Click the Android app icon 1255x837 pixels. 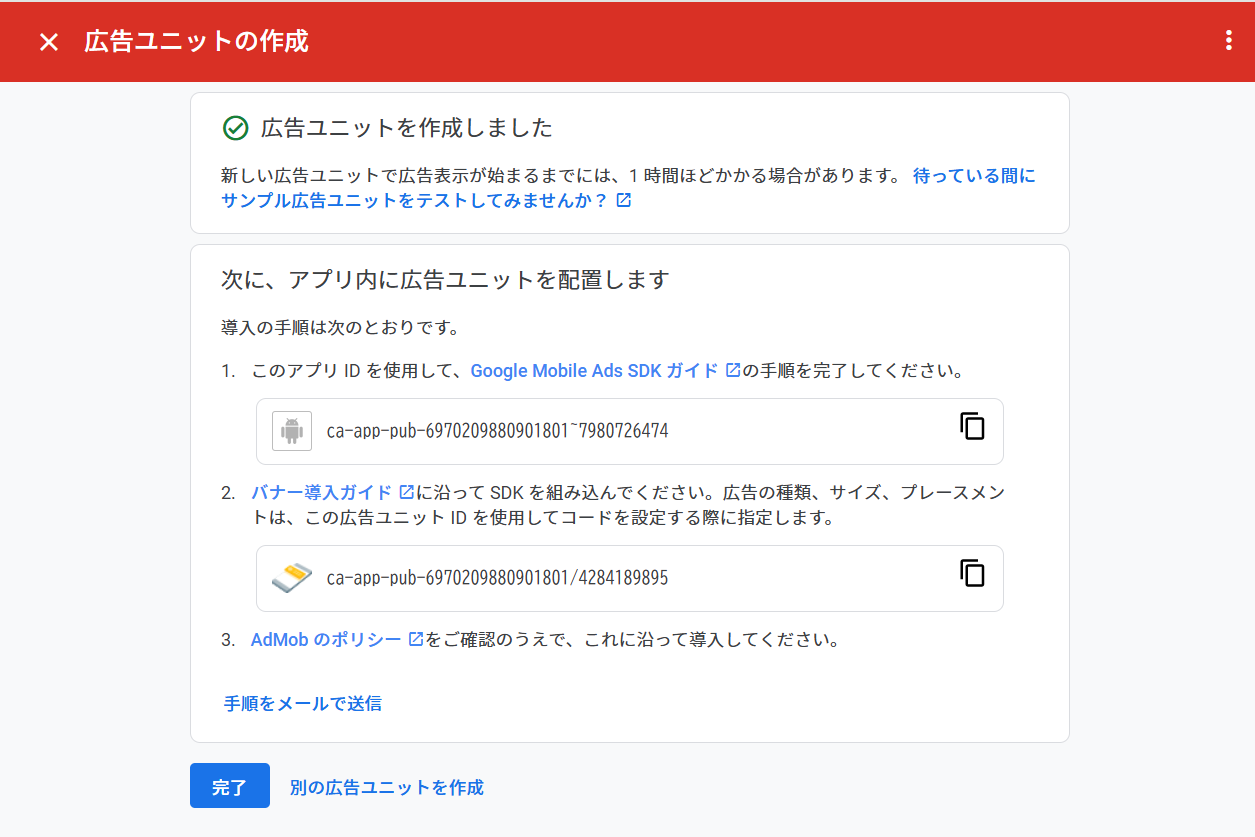pyautogui.click(x=292, y=431)
